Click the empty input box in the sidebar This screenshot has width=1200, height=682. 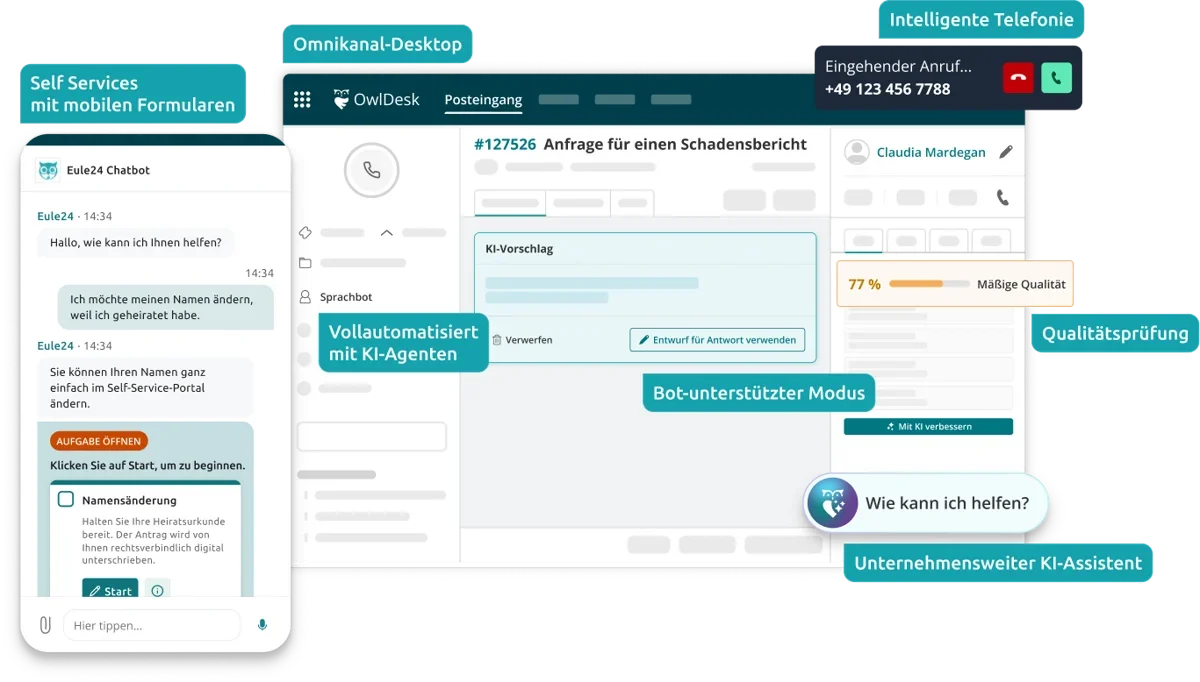371,437
